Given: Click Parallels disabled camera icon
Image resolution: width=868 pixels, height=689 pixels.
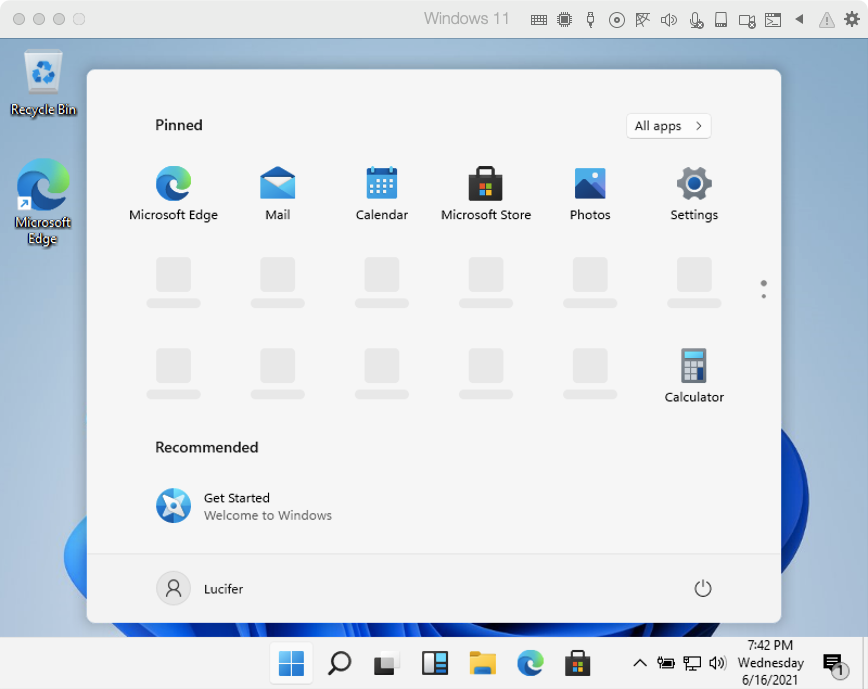Looking at the screenshot, I should point(747,21).
